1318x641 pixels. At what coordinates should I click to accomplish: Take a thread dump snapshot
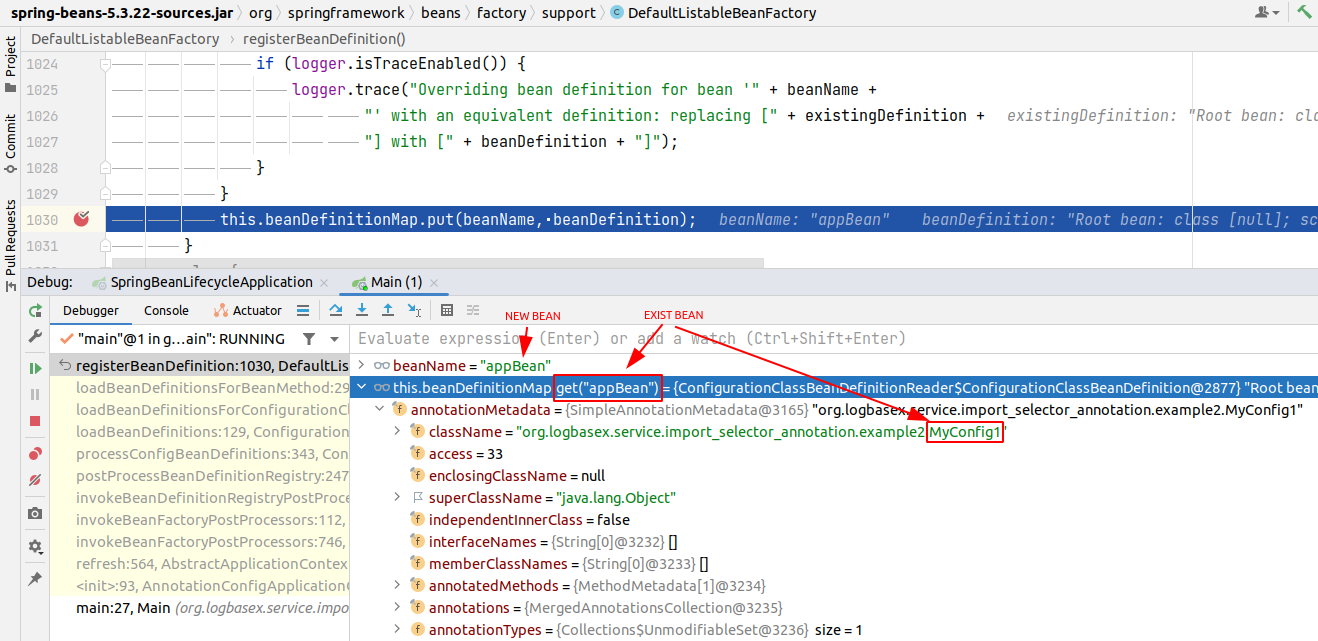pos(34,512)
